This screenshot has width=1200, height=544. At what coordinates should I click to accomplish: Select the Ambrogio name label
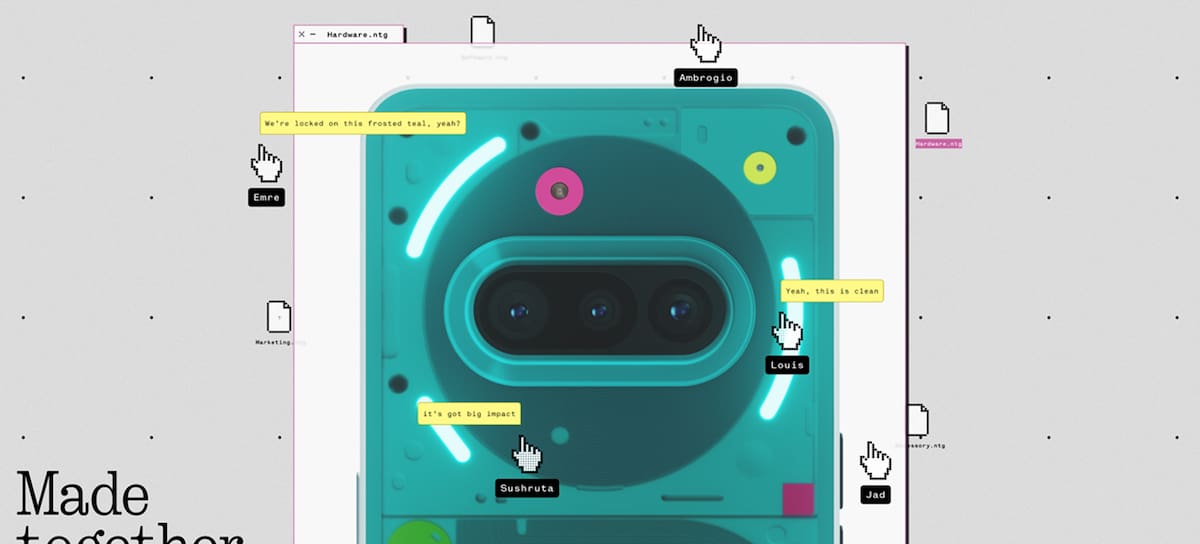click(705, 78)
